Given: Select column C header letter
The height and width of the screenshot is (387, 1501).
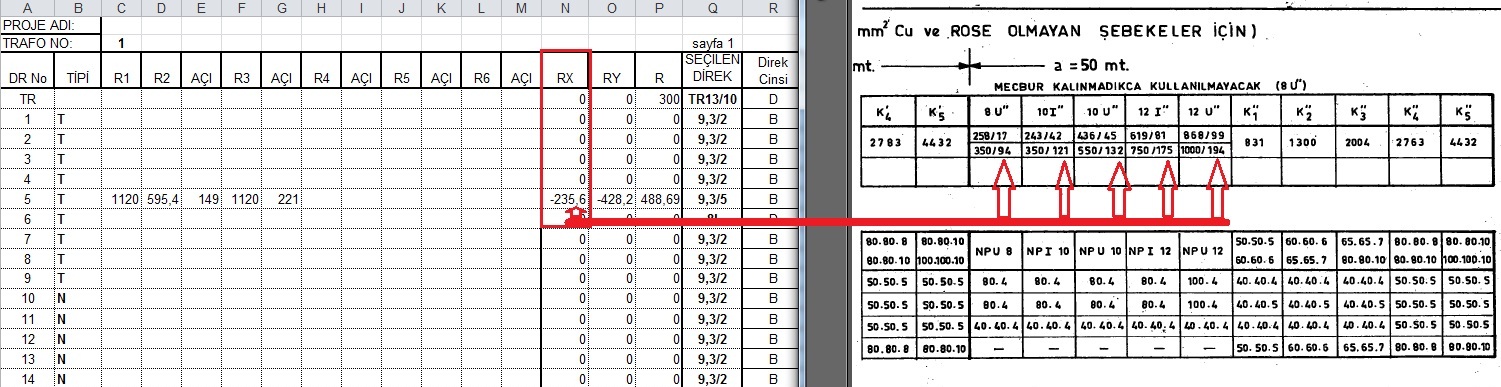Looking at the screenshot, I should pyautogui.click(x=121, y=8).
